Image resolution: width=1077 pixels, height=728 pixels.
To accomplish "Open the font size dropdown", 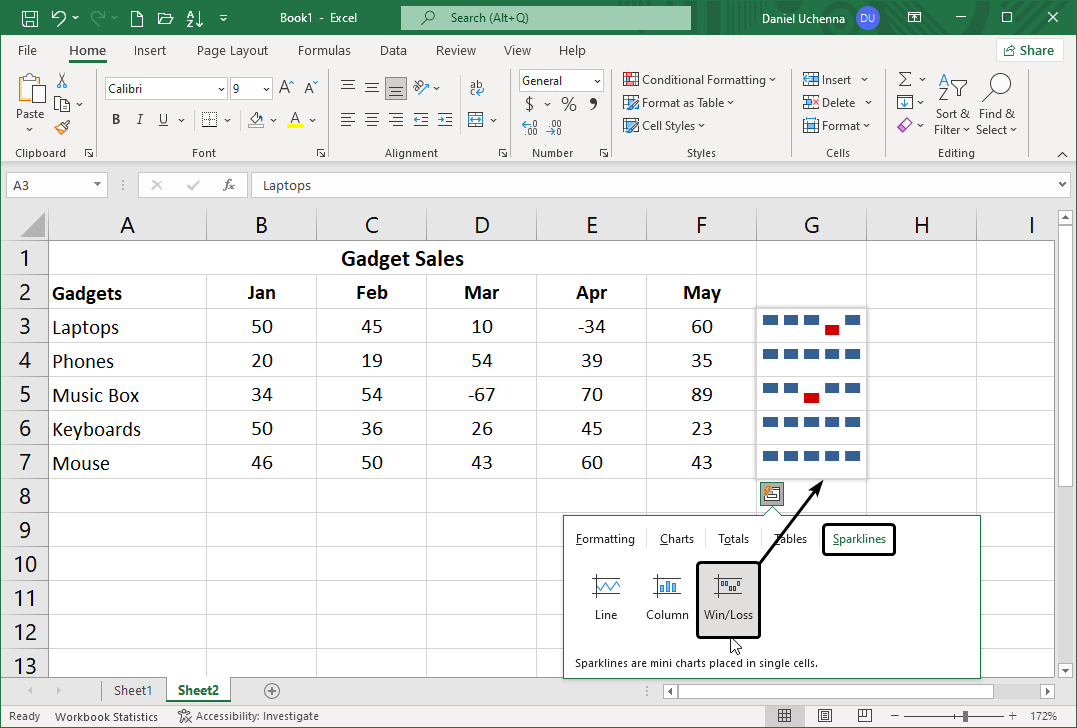I will pyautogui.click(x=265, y=88).
